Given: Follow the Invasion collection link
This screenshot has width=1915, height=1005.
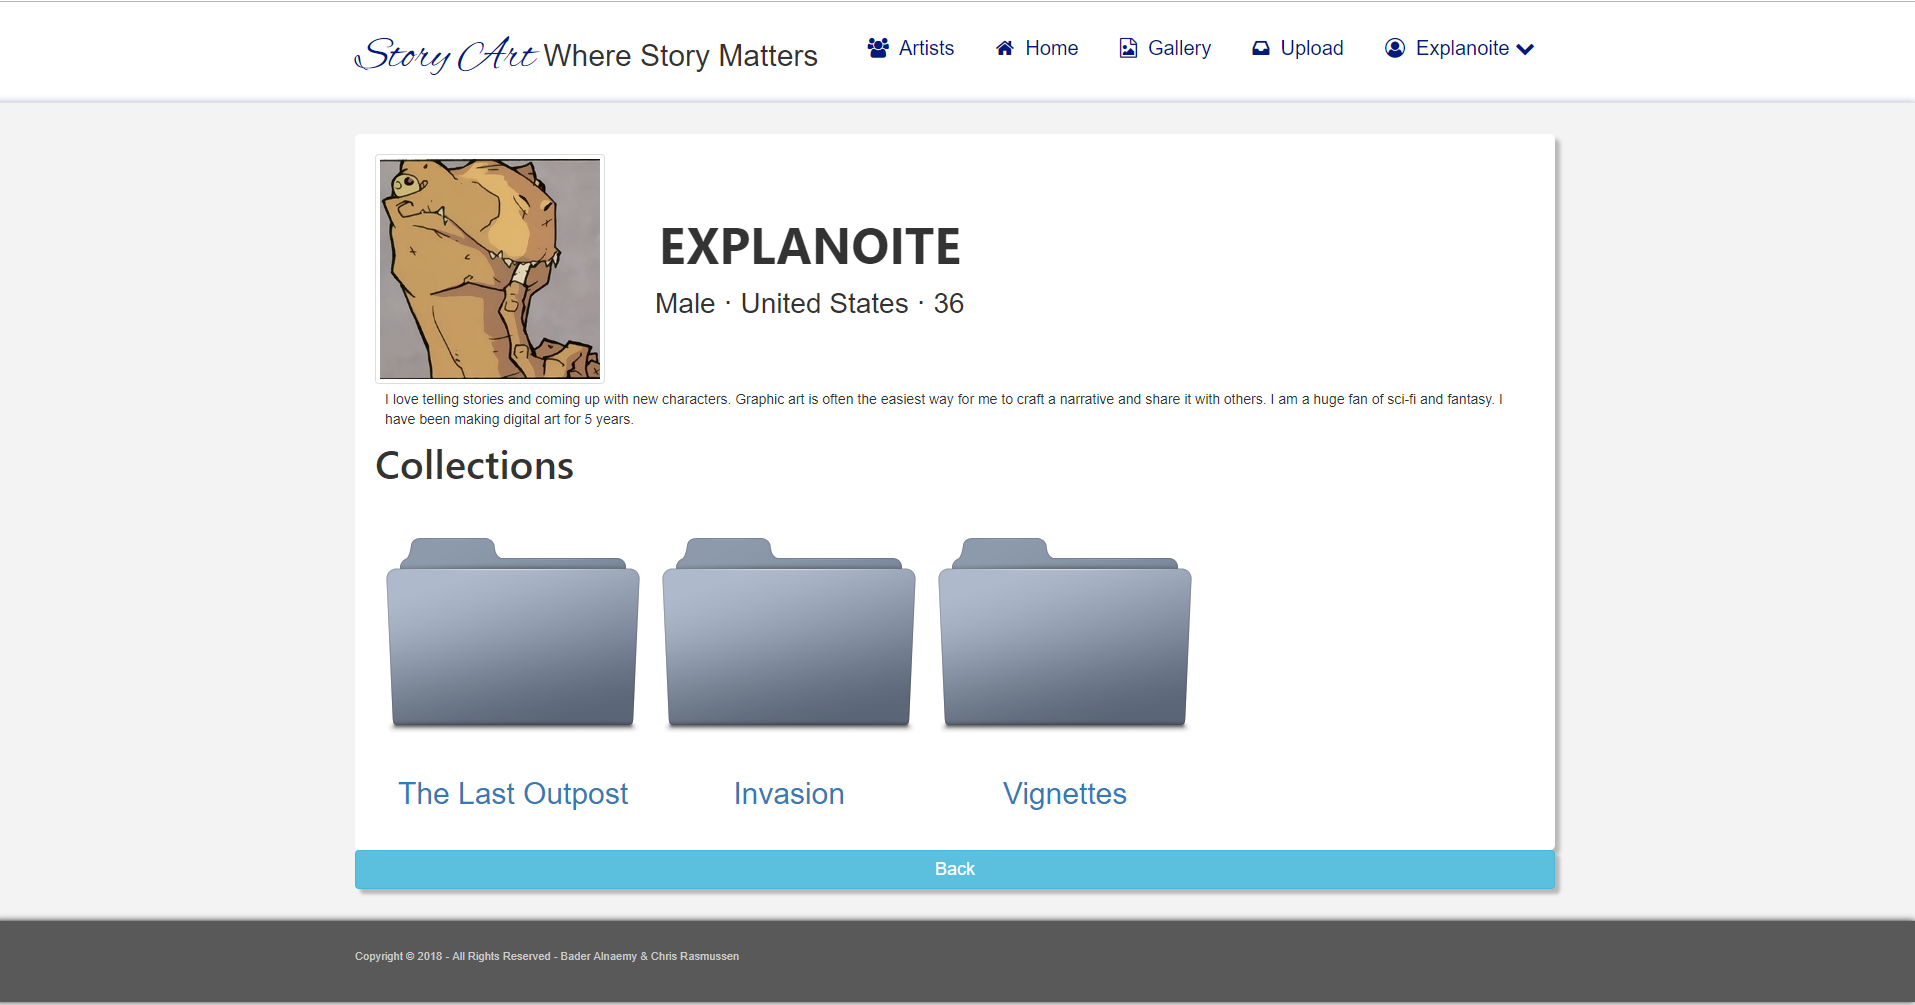Looking at the screenshot, I should 789,793.
